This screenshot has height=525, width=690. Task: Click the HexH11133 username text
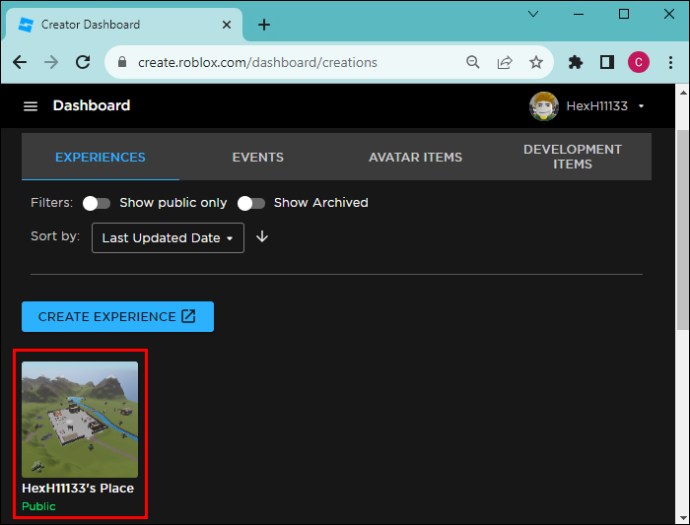597,106
